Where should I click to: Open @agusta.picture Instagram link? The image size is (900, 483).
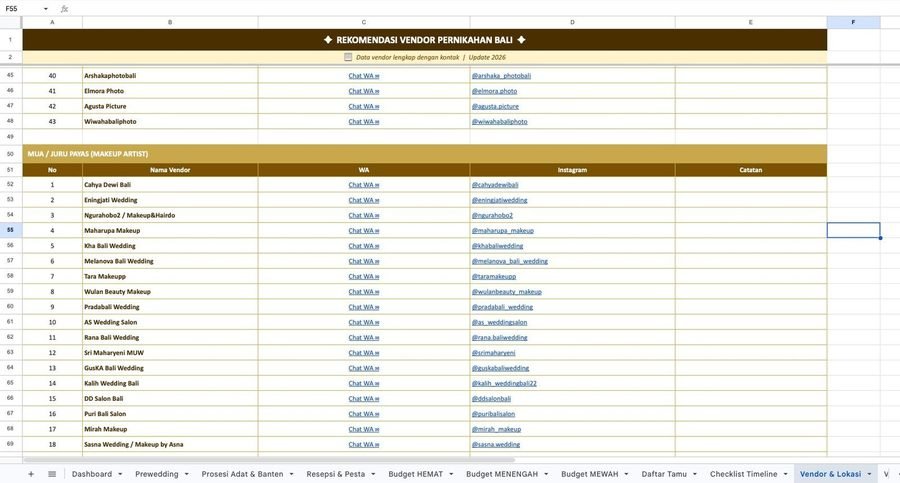pyautogui.click(x=495, y=106)
